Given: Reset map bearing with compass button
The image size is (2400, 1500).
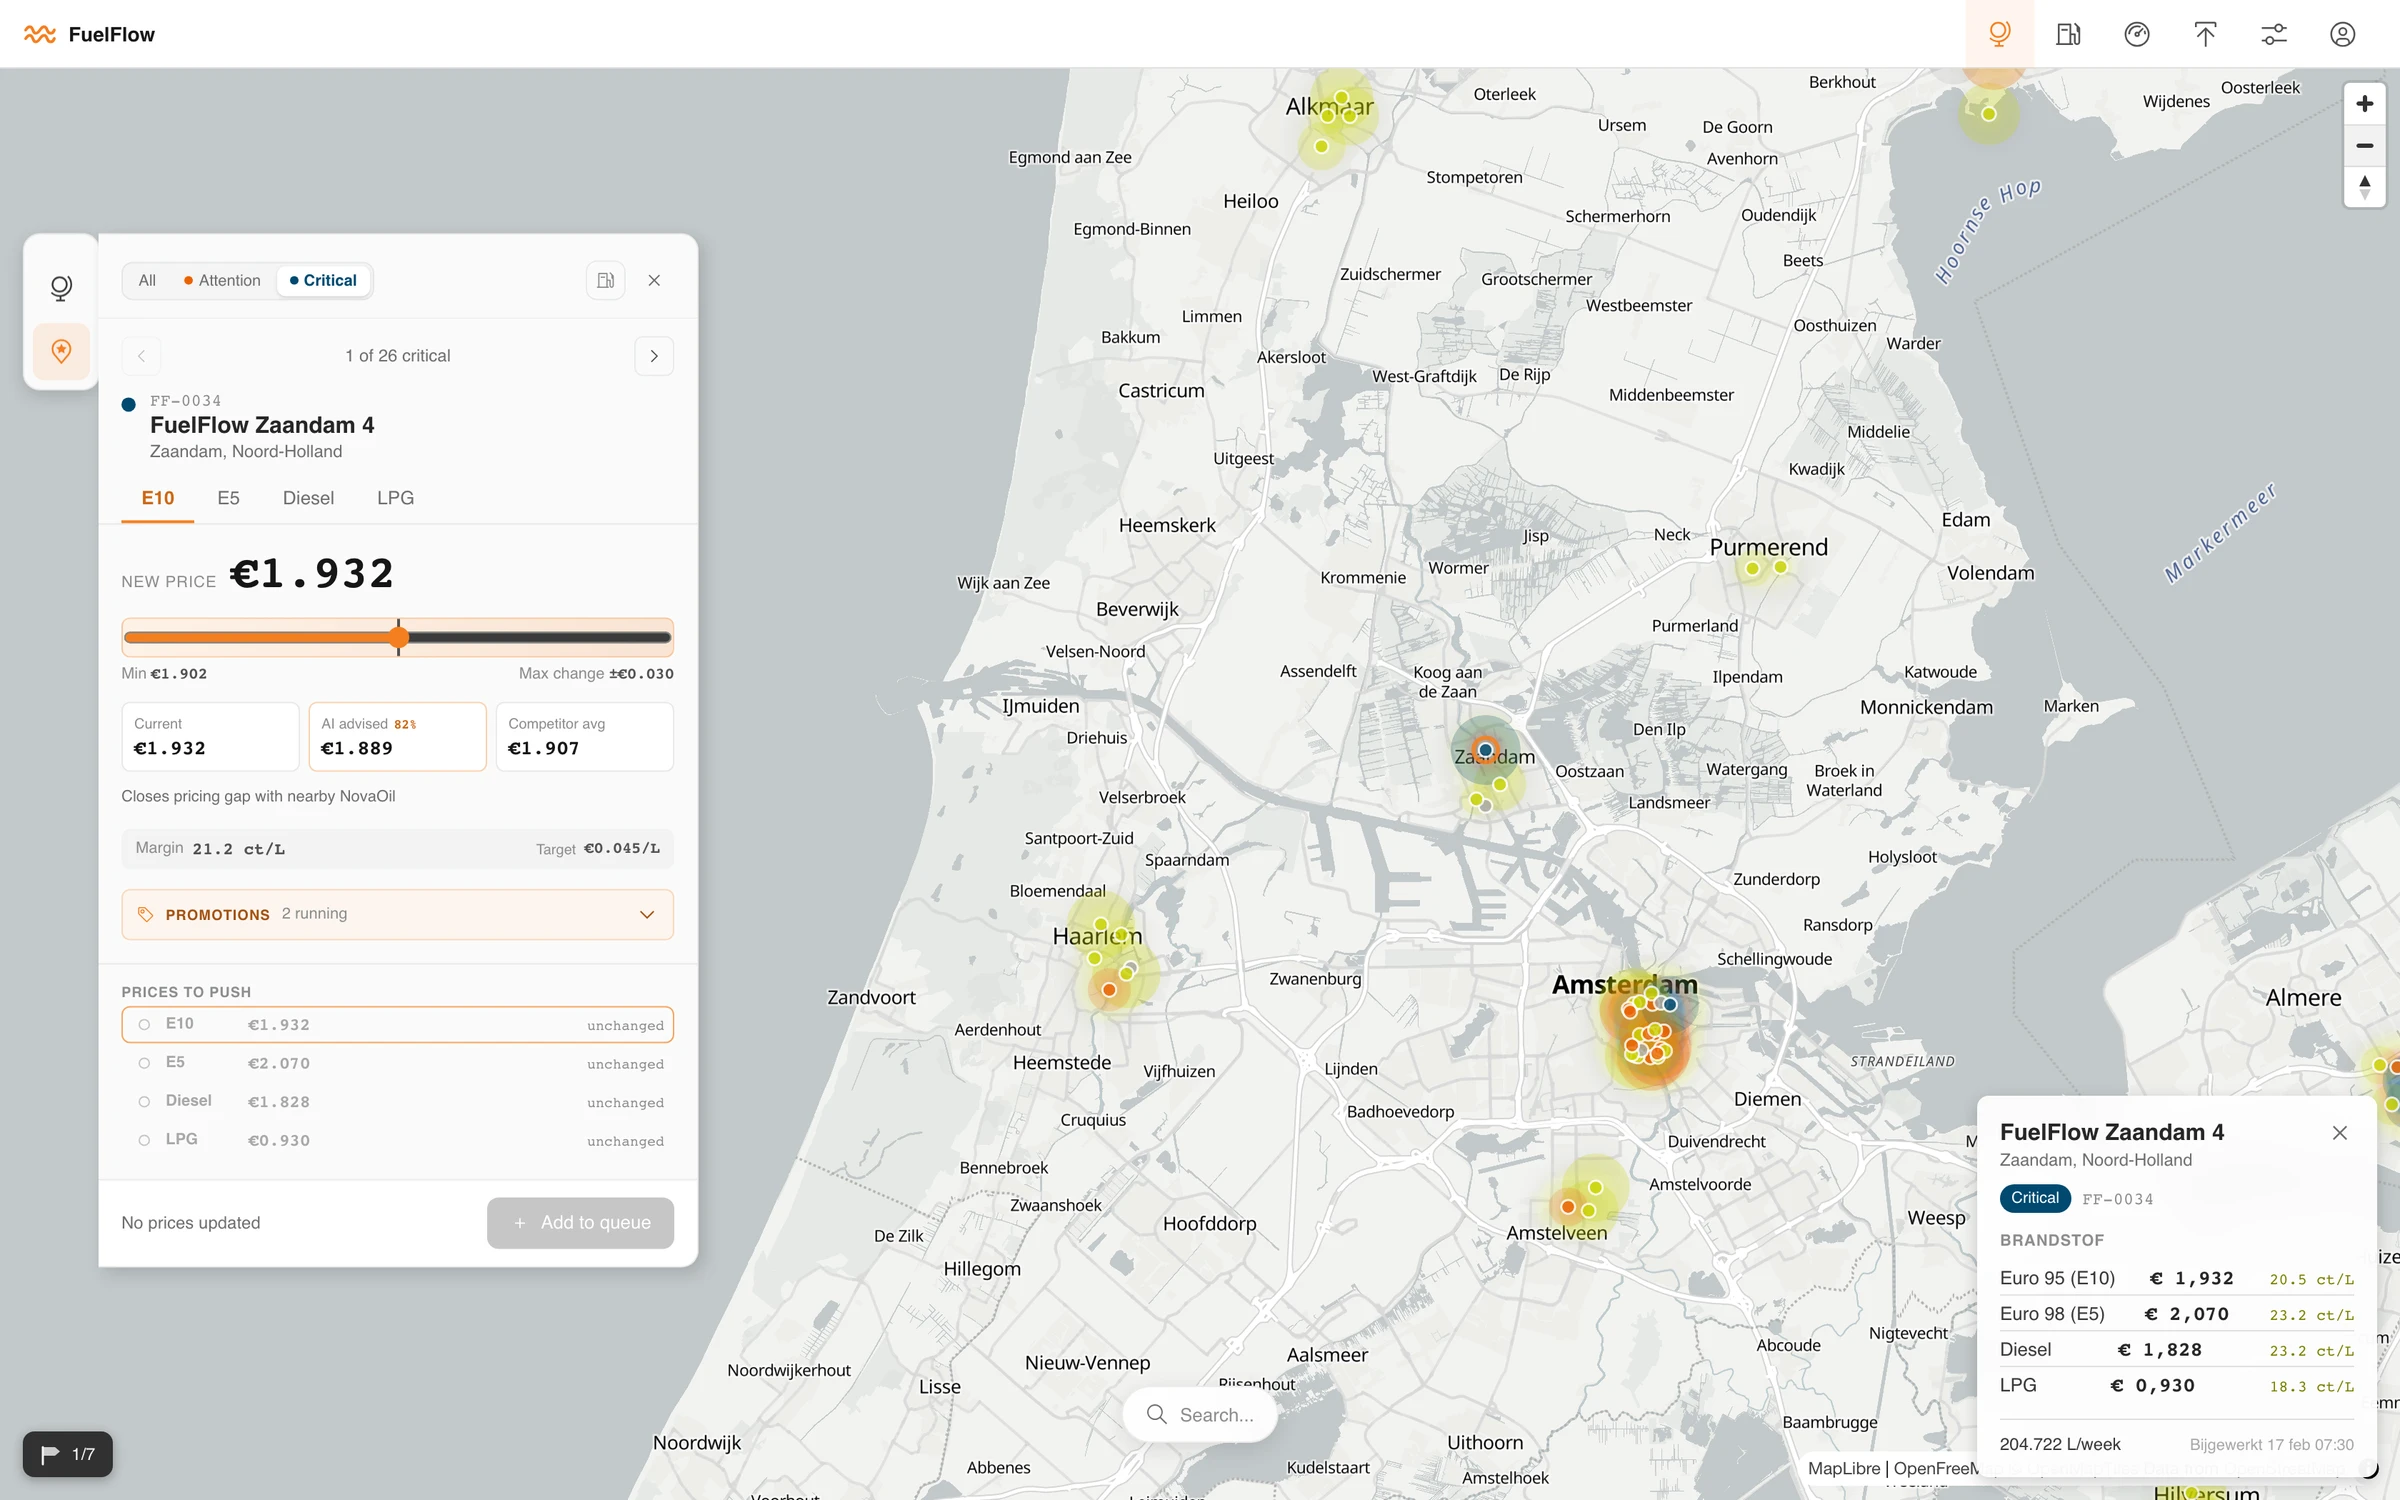Looking at the screenshot, I should (x=2364, y=187).
